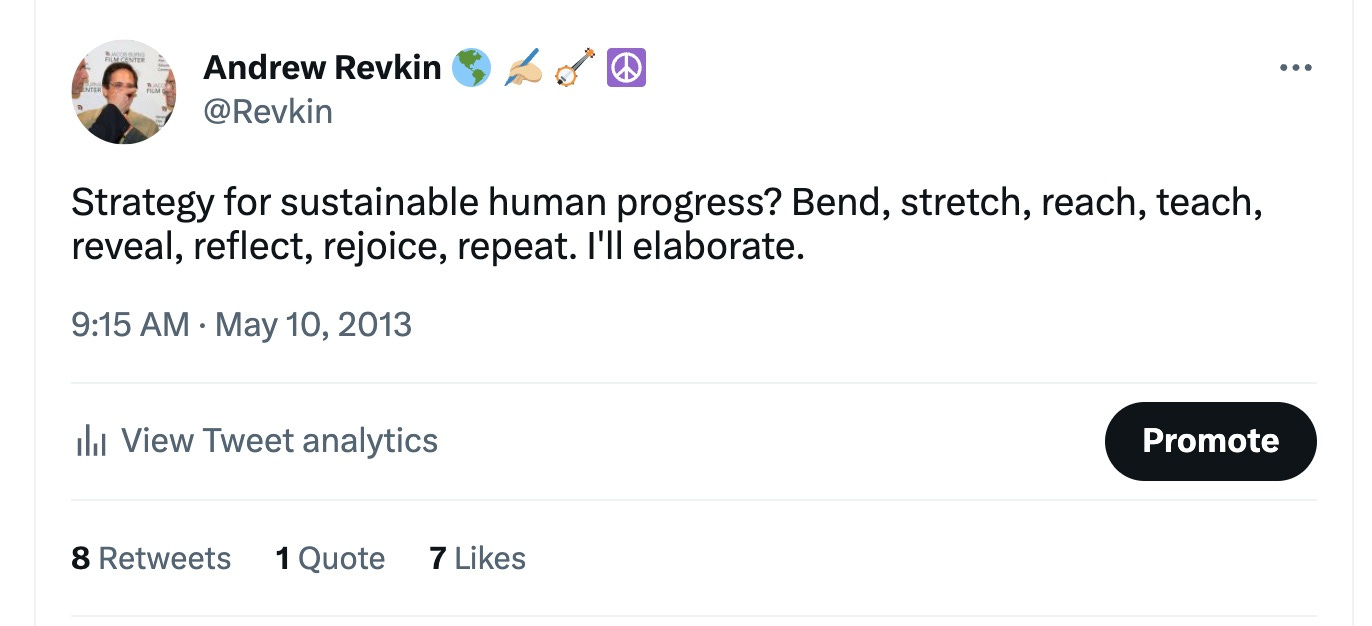The width and height of the screenshot is (1372, 626).
Task: View the 1 Quote tweet list
Action: pos(330,558)
